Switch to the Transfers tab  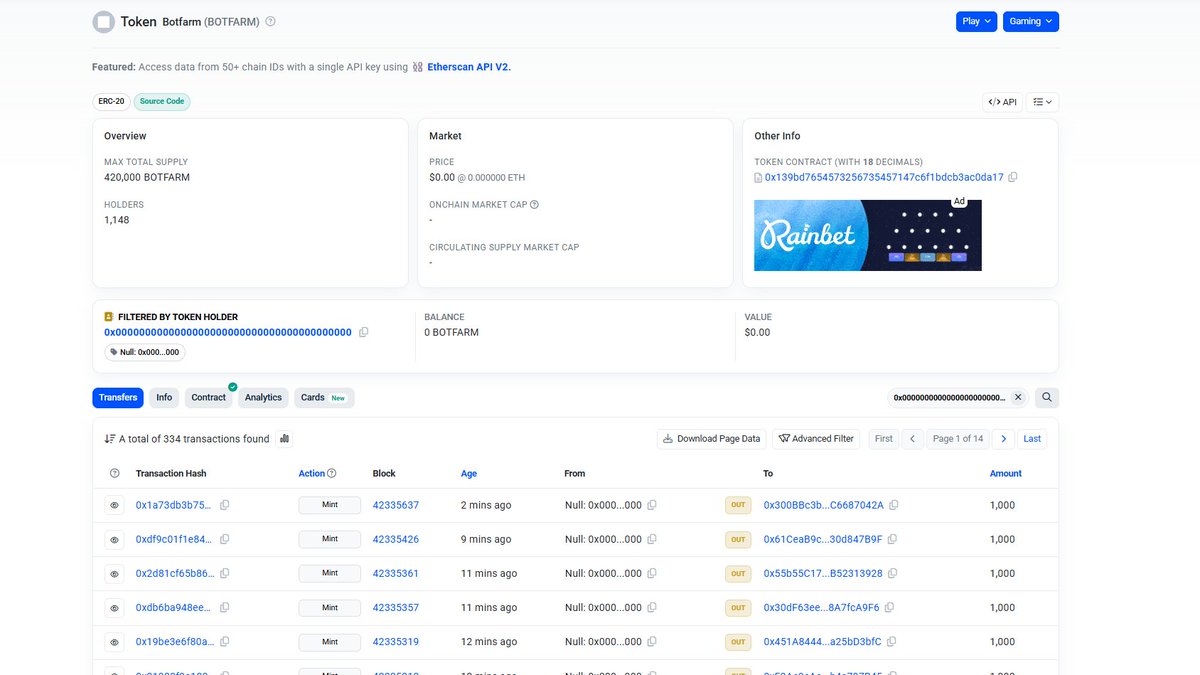point(118,397)
